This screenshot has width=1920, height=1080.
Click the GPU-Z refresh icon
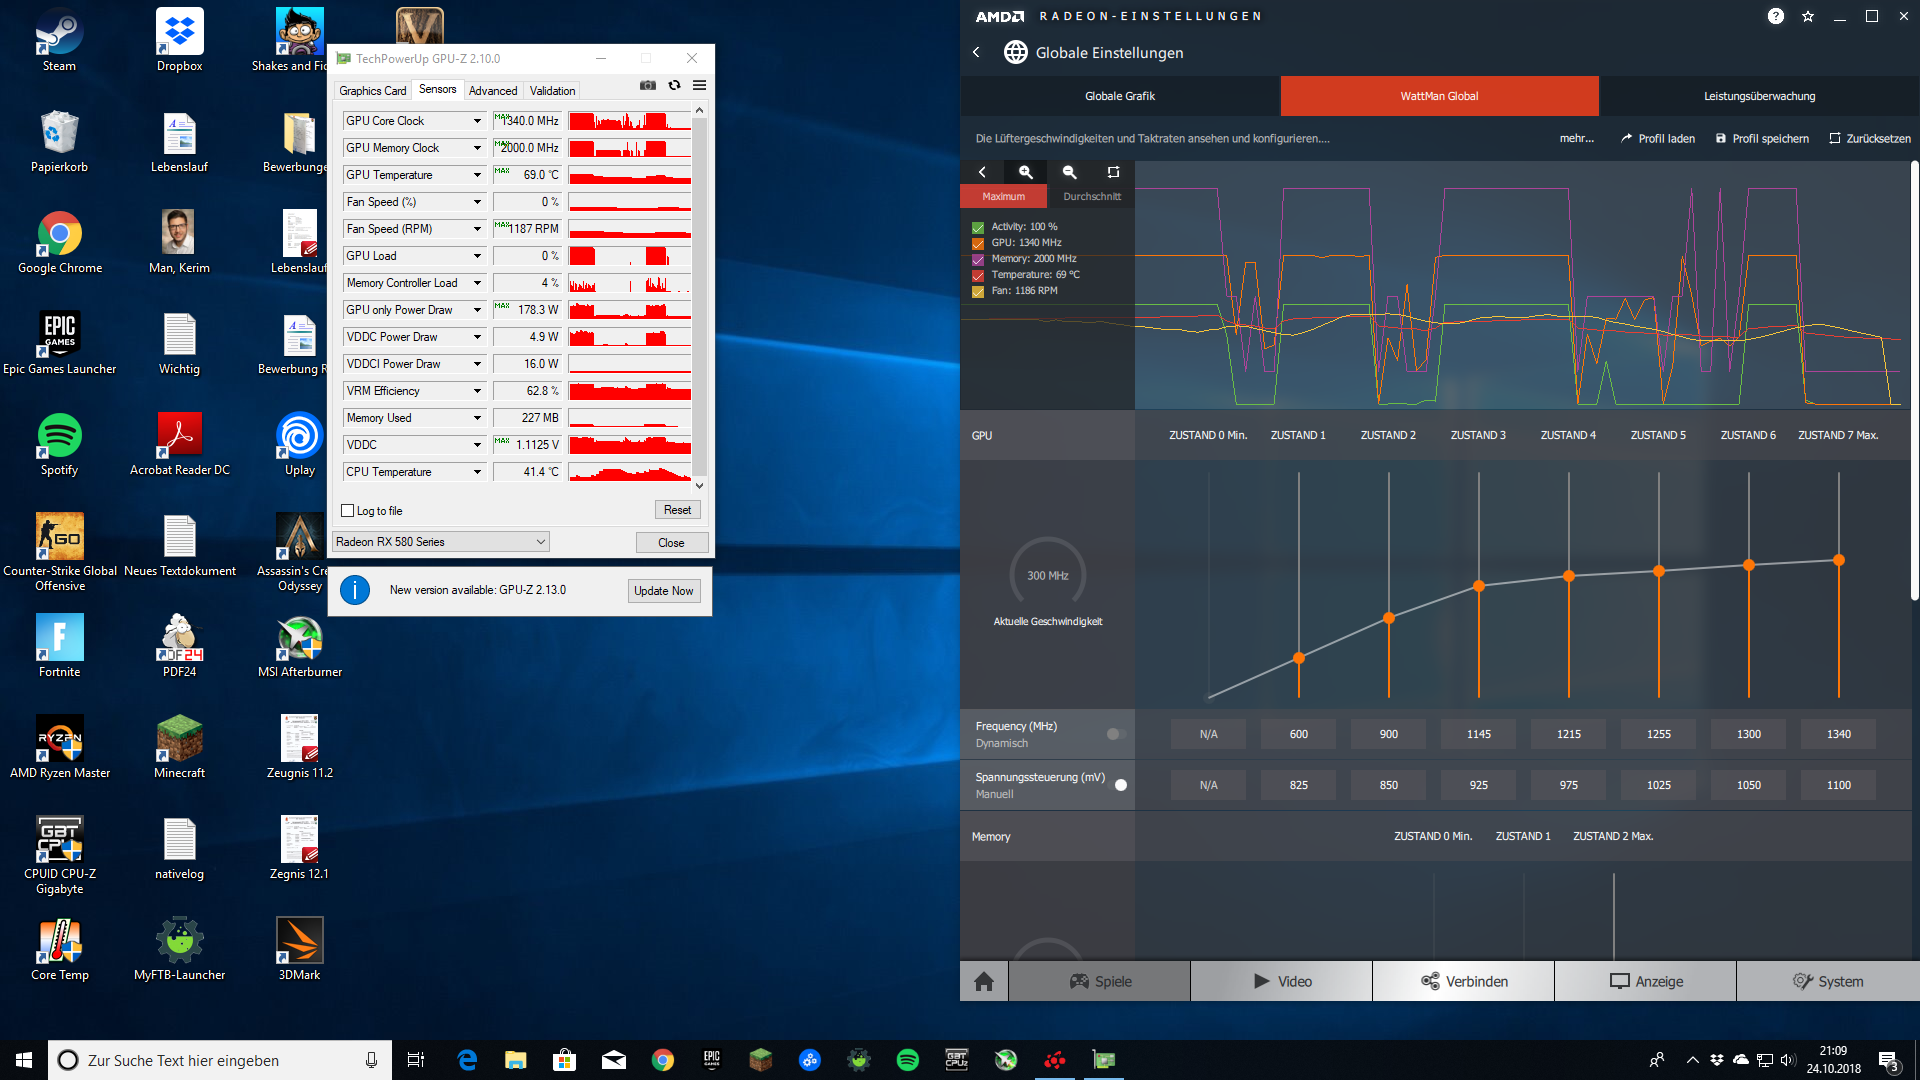[x=674, y=86]
